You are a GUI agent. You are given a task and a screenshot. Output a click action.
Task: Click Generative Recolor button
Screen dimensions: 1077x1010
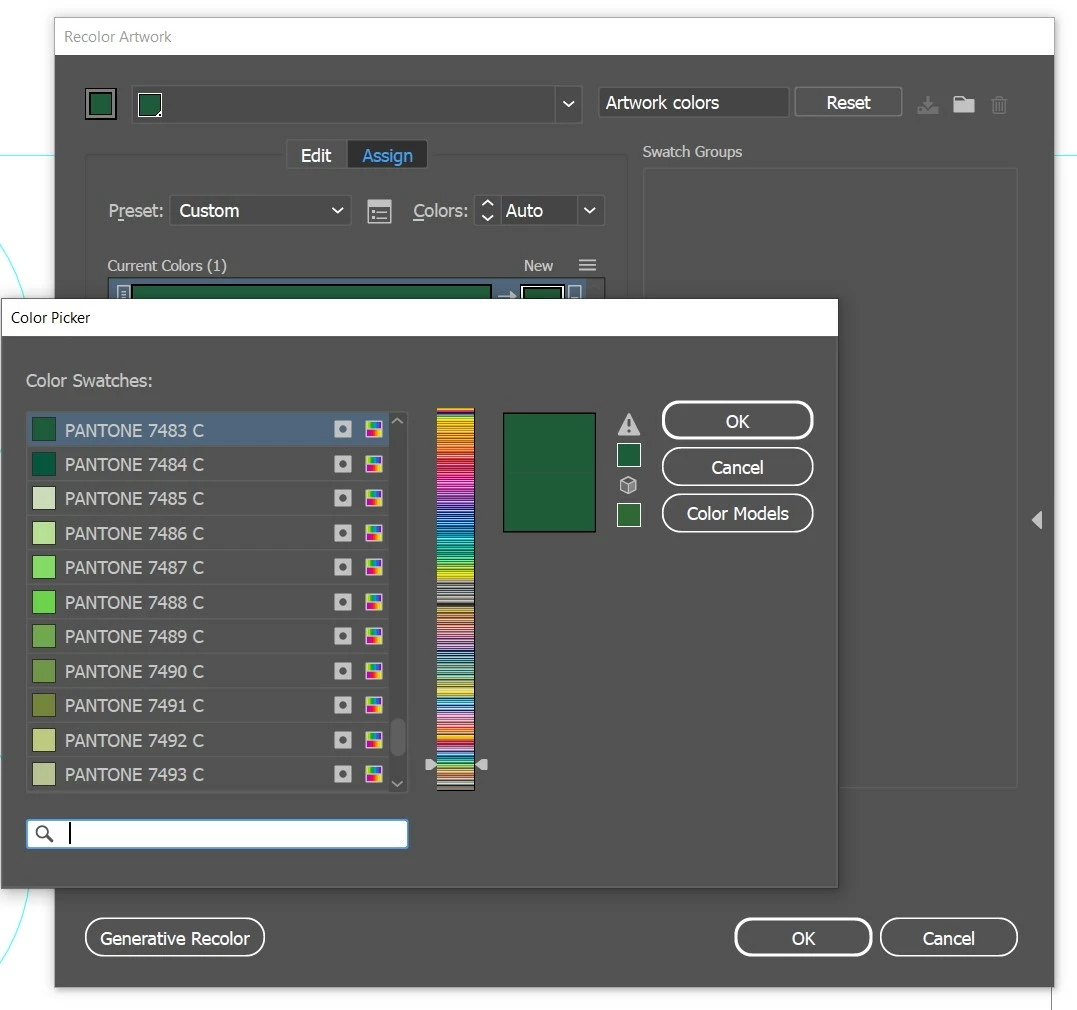click(x=174, y=938)
